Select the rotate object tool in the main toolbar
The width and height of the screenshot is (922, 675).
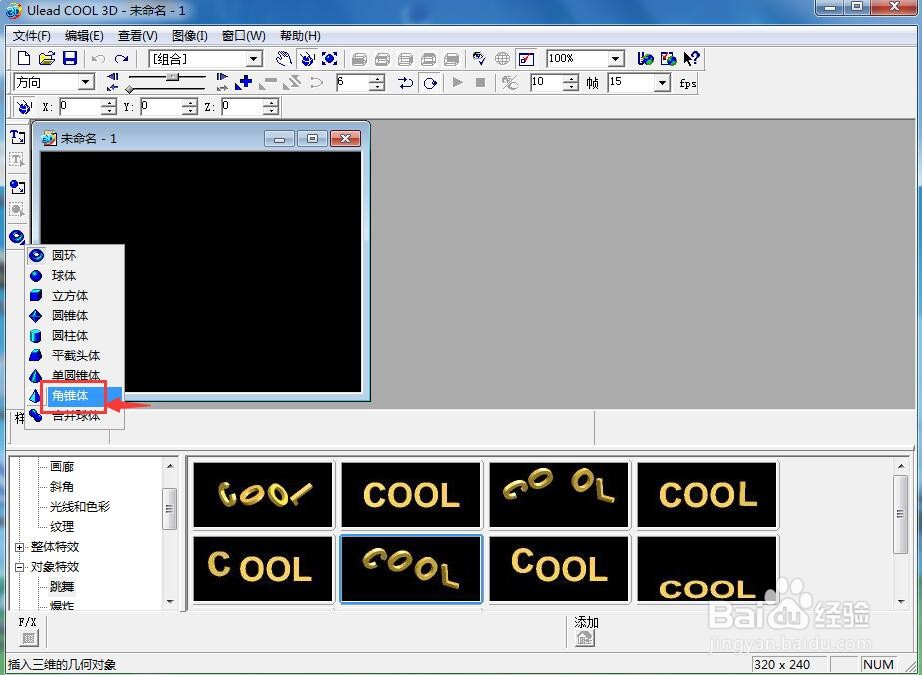[x=307, y=58]
